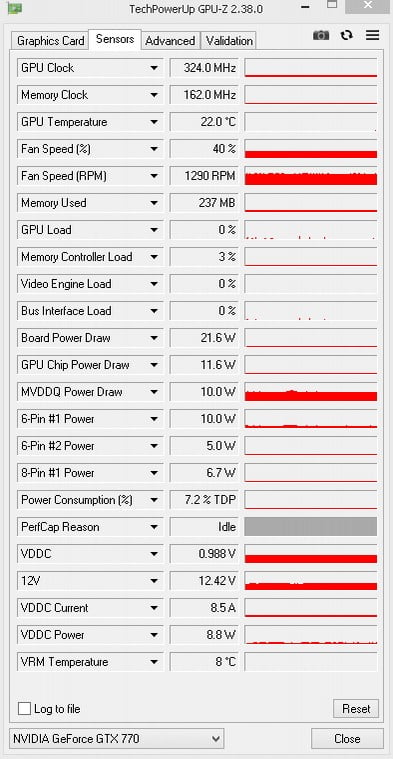Open the PerfCap Reason dropdown arrow
Image resolution: width=393 pixels, height=759 pixels.
(x=154, y=527)
